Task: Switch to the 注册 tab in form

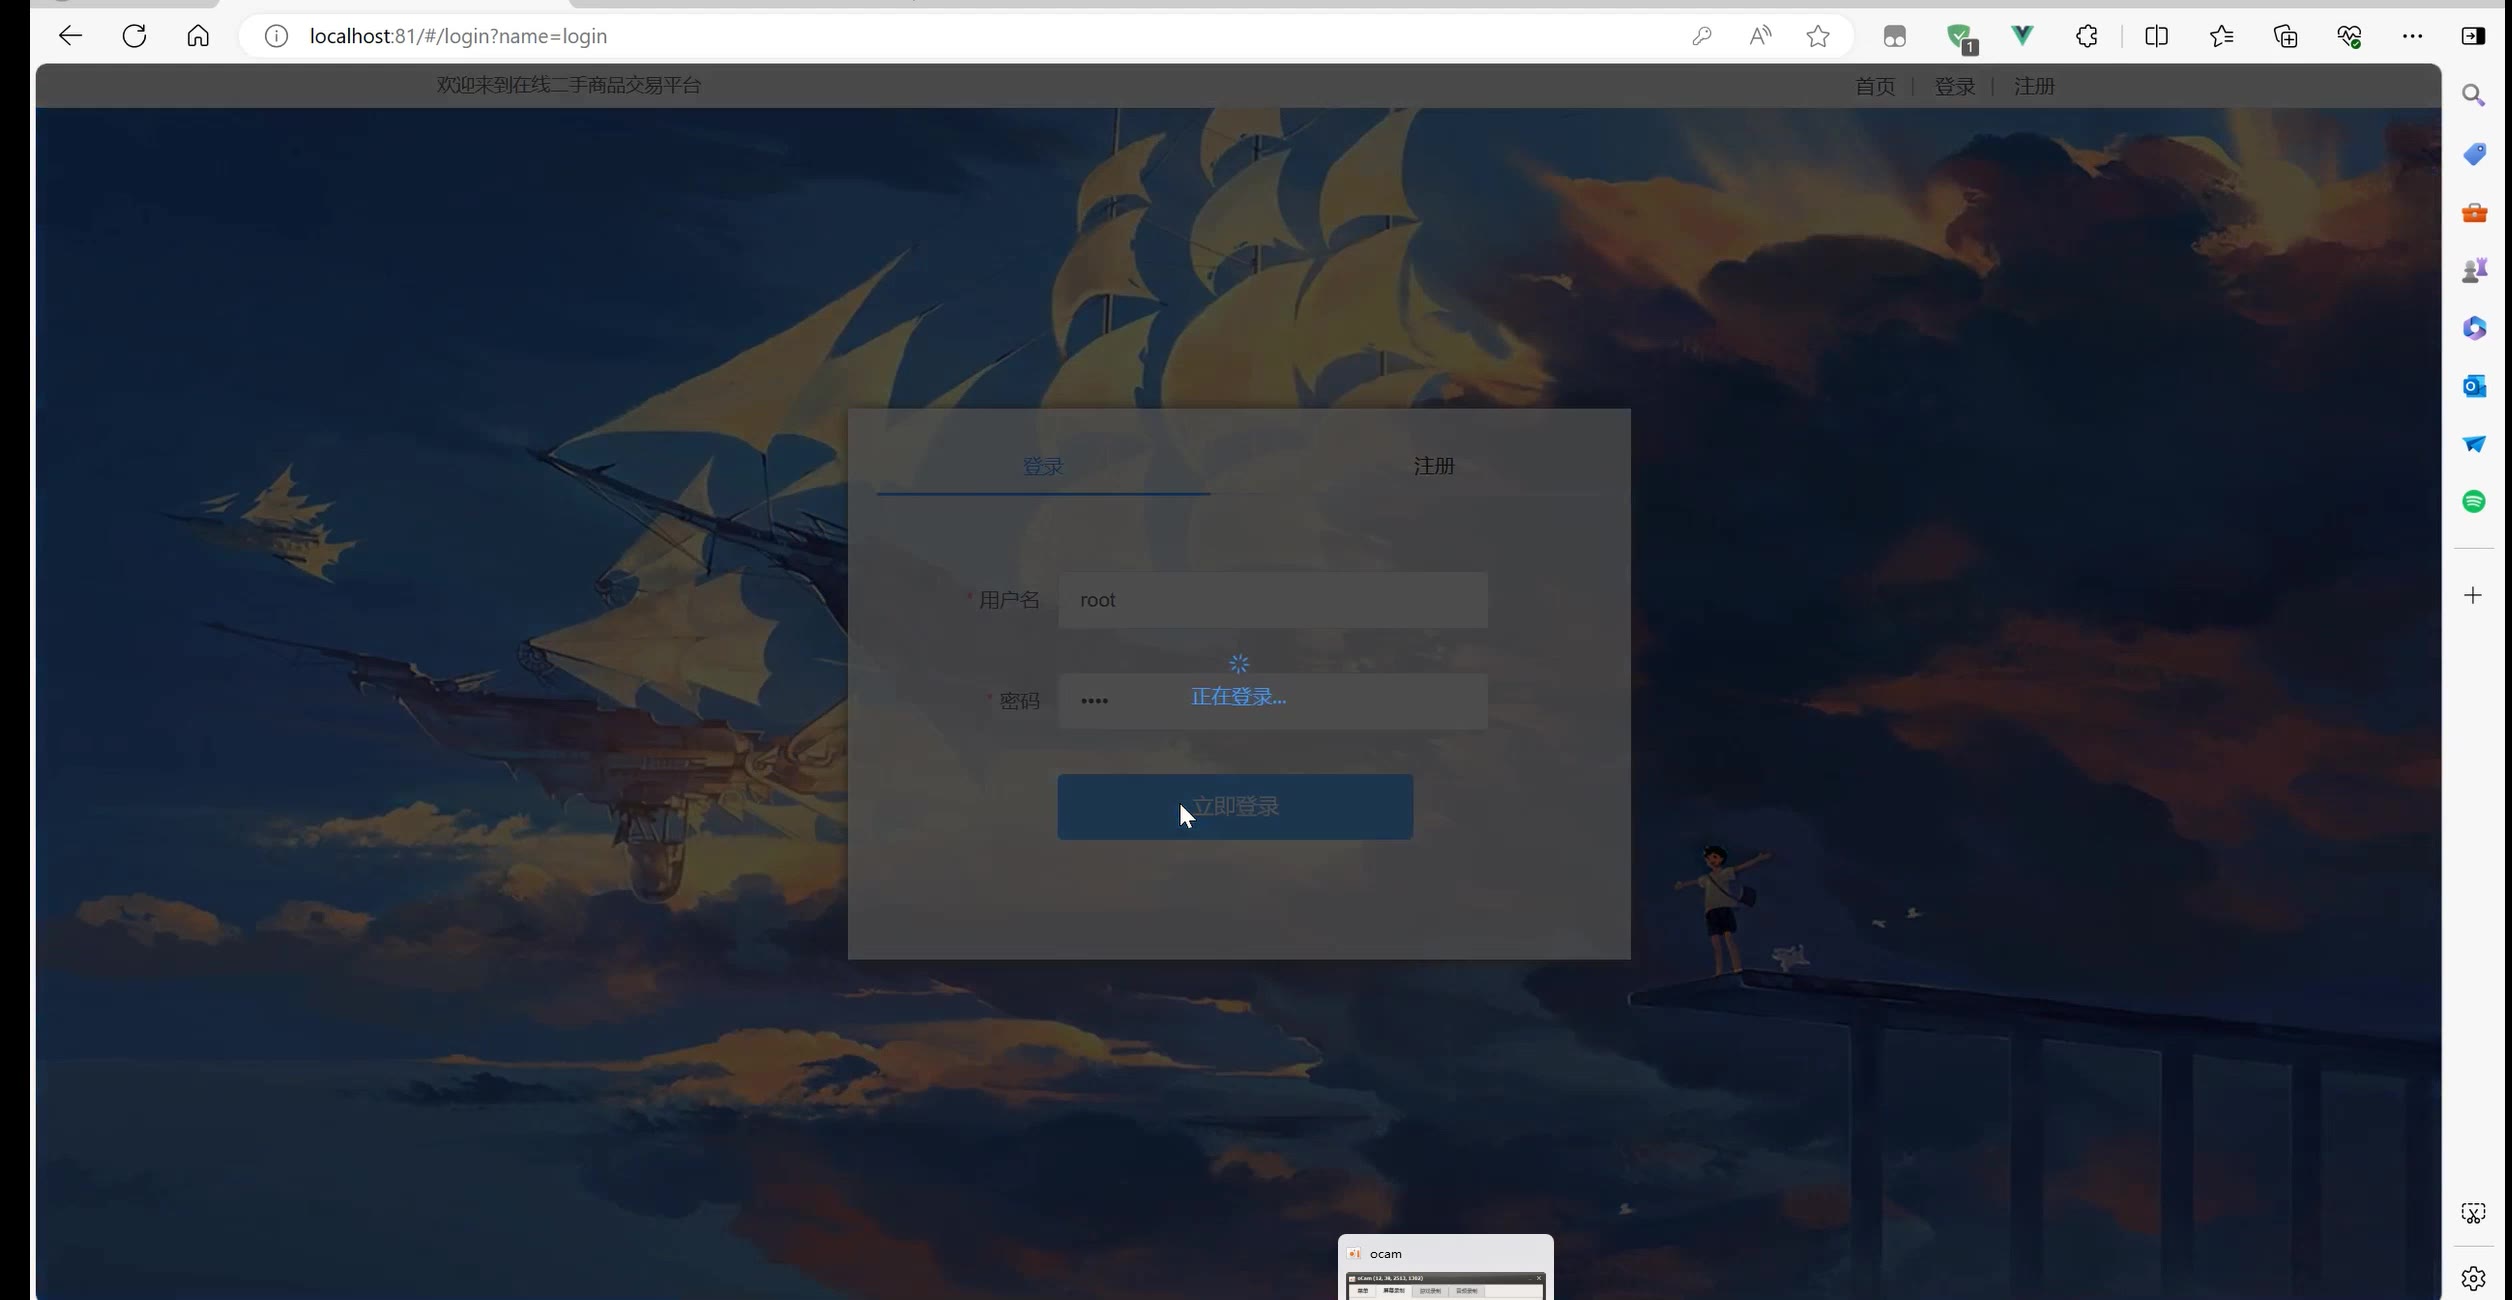Action: coord(1434,466)
